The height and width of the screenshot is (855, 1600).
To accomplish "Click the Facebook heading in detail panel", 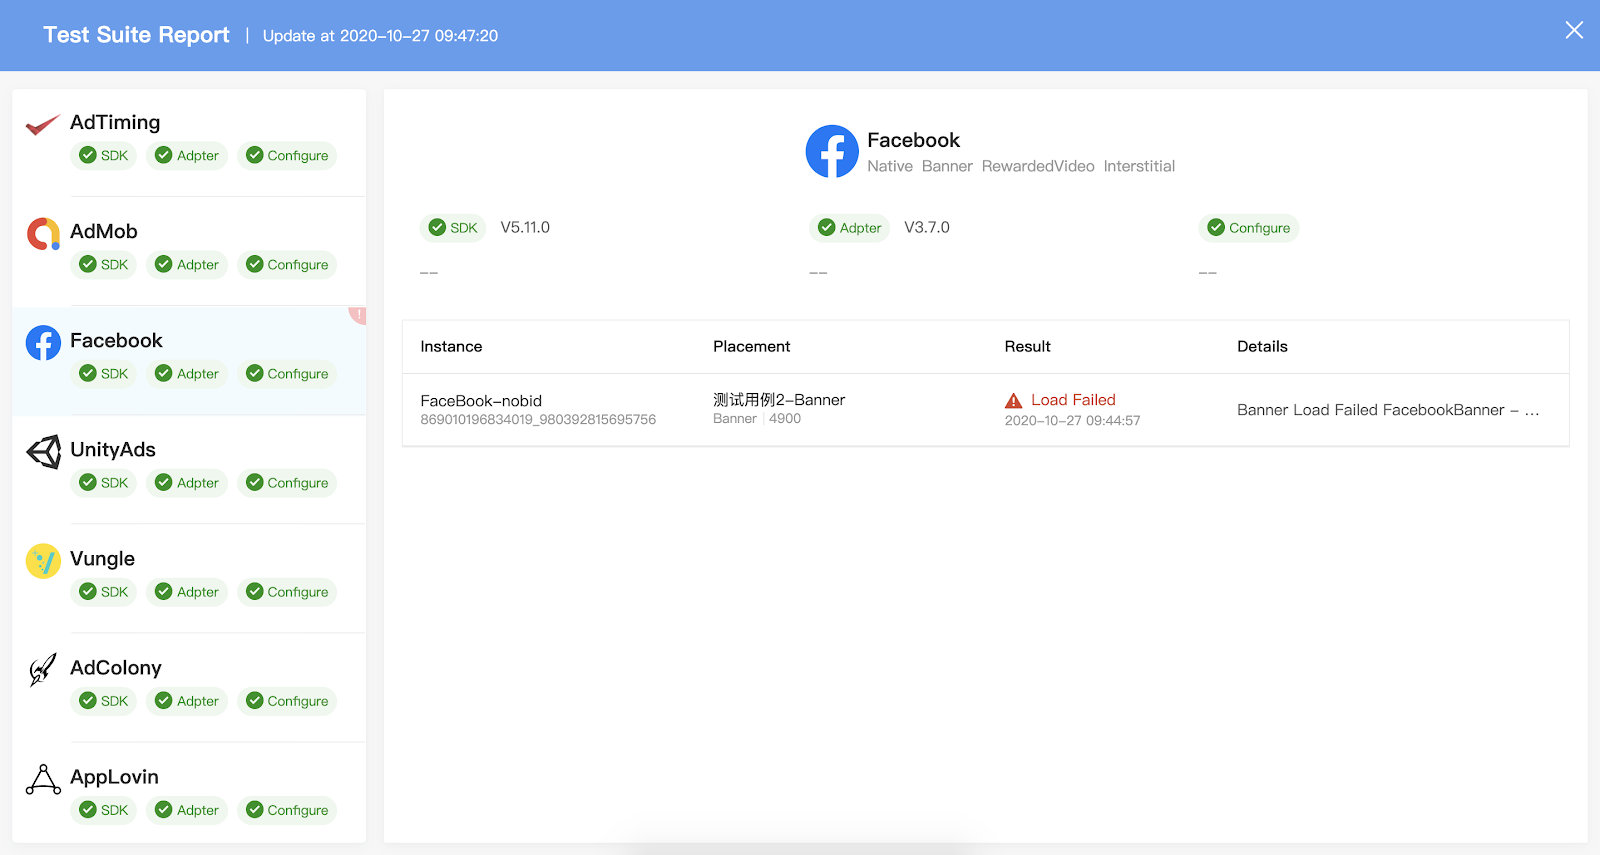I will coord(913,140).
